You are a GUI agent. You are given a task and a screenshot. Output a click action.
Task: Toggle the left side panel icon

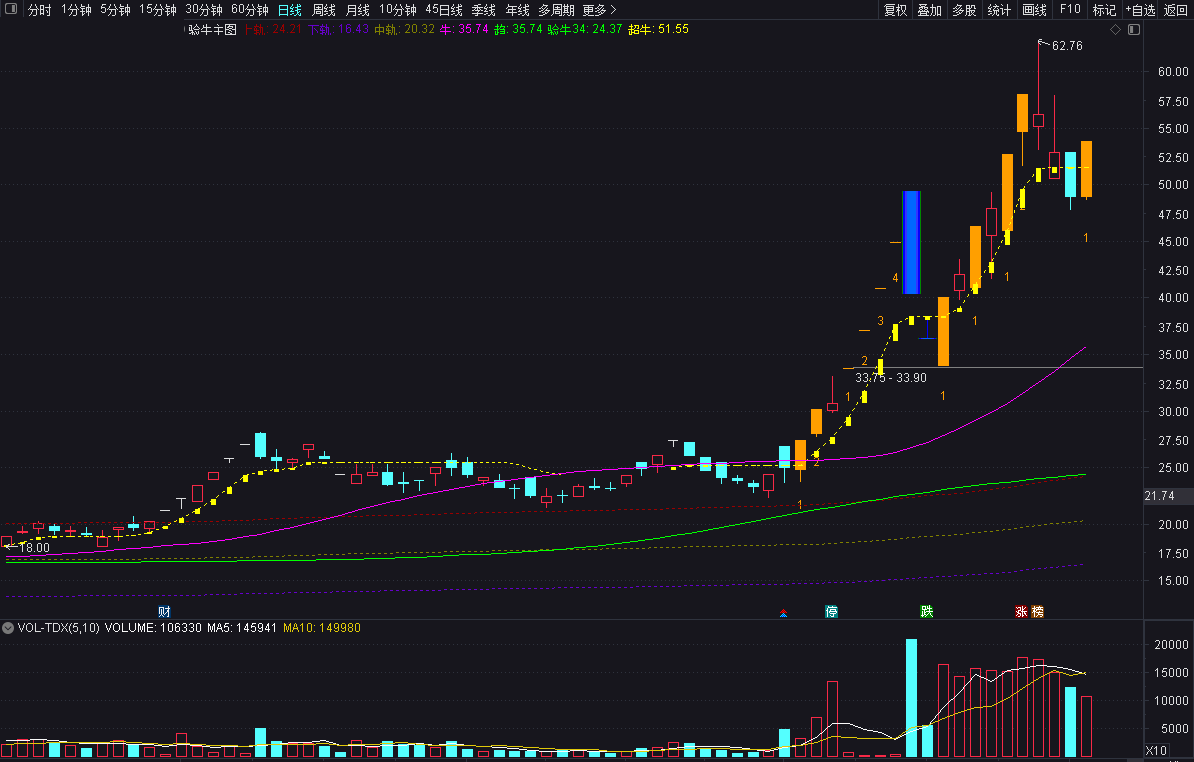pos(11,9)
